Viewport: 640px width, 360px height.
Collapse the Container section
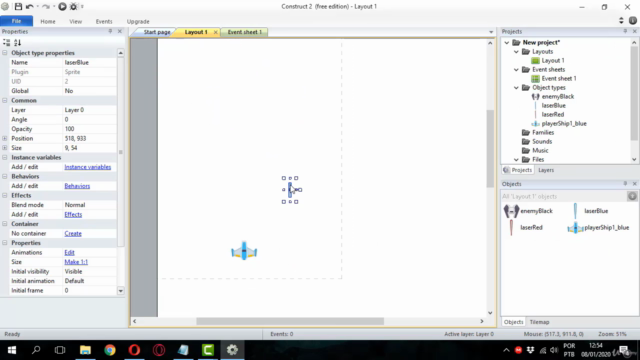point(4,224)
